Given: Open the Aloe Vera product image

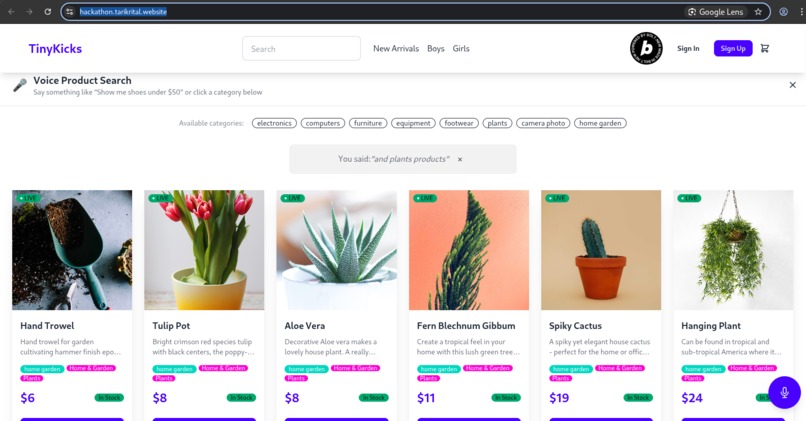Looking at the screenshot, I should (x=336, y=250).
